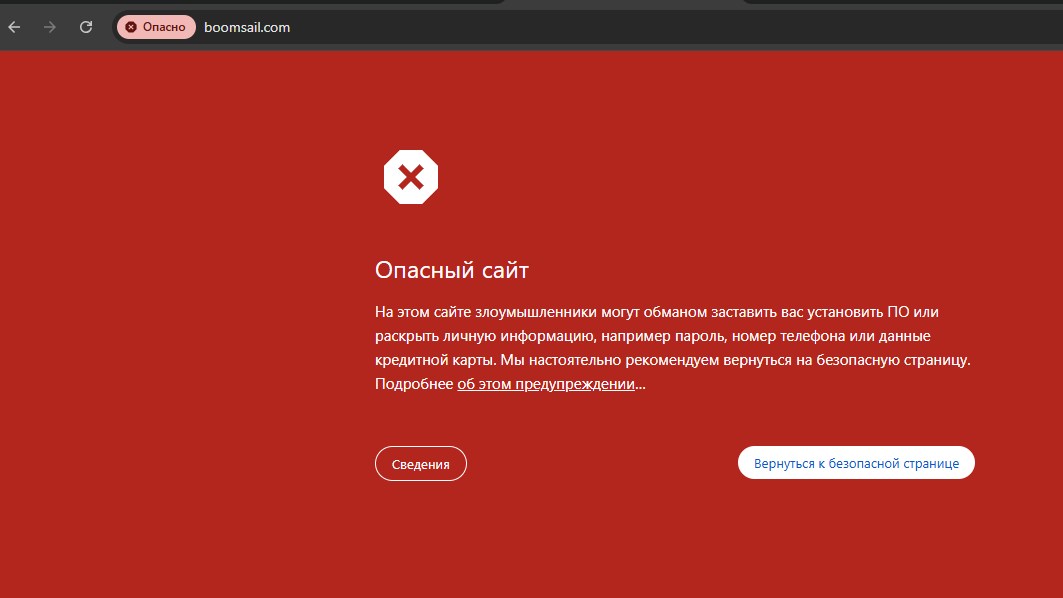Screen dimensions: 1063x598
Task: Click the 'Опасный сайт' heading text
Action: [452, 270]
